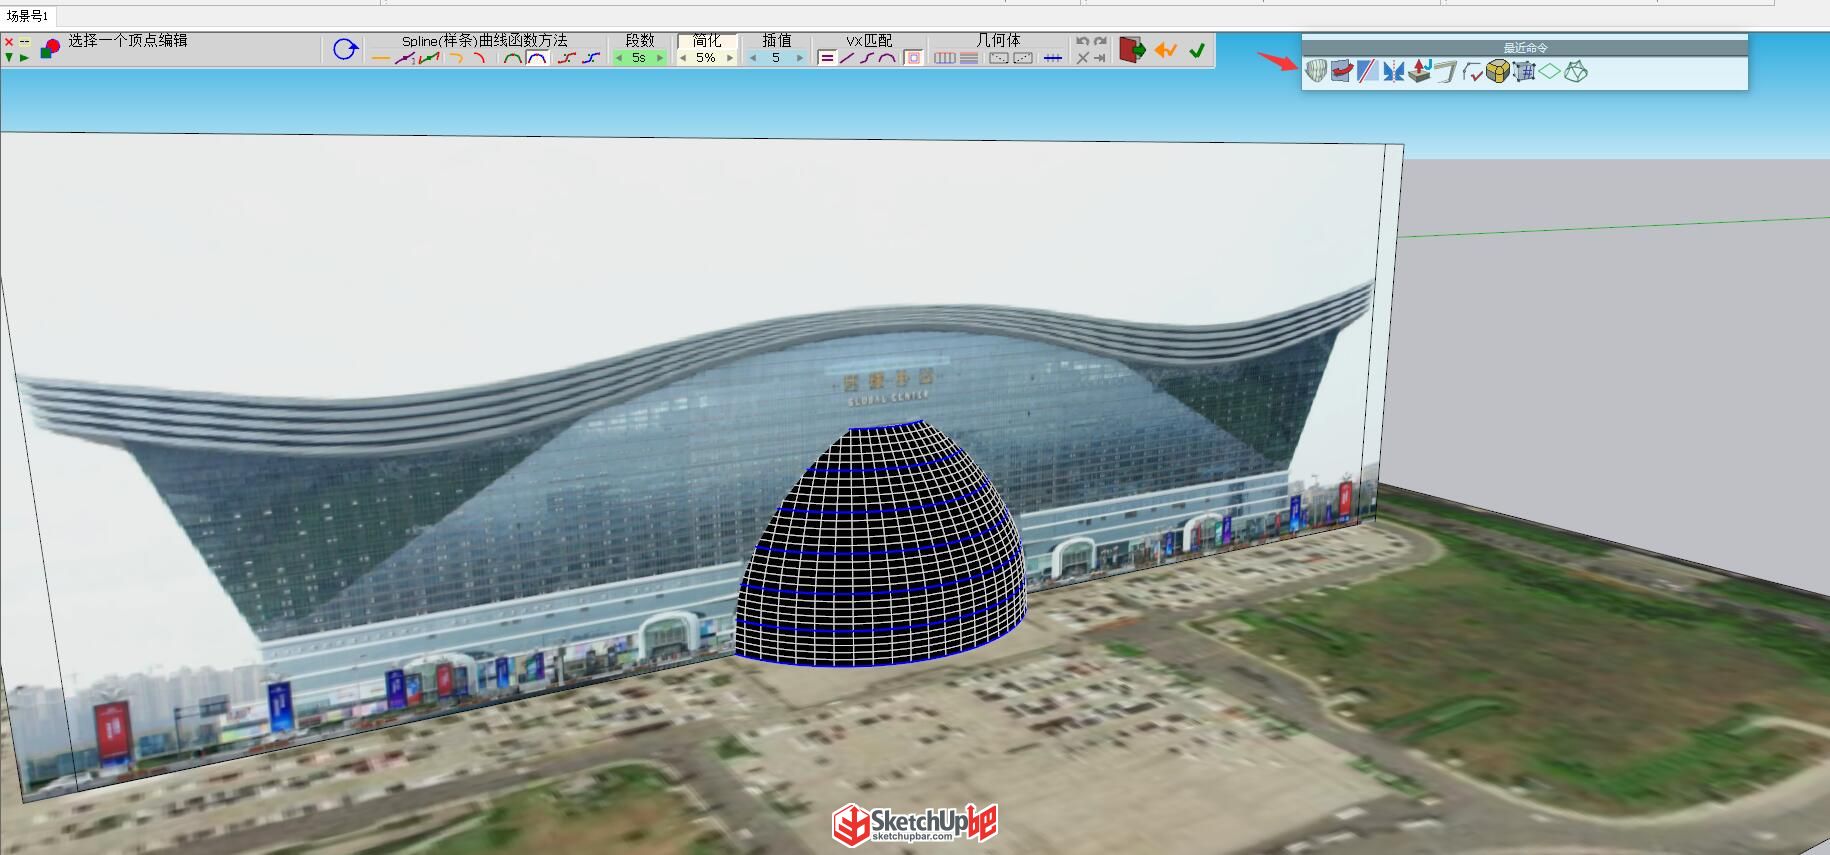Click the black wireframe dome model
Screen dimensions: 1830x855
(x=883, y=545)
